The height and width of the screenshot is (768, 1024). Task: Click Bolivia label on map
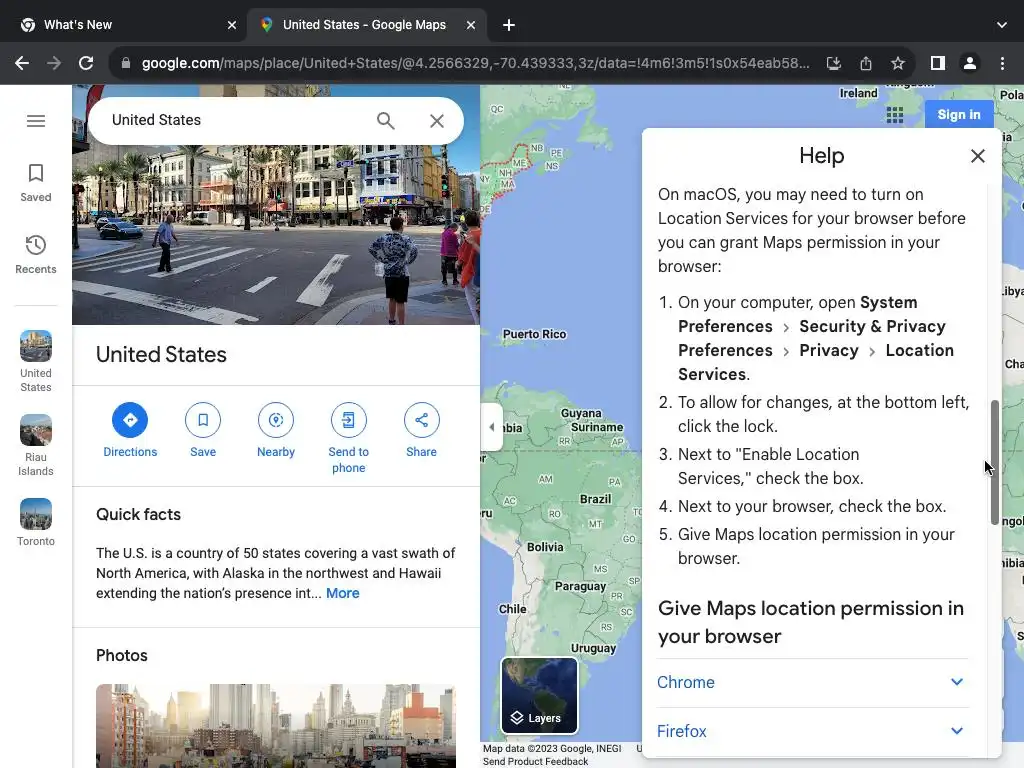coord(545,547)
